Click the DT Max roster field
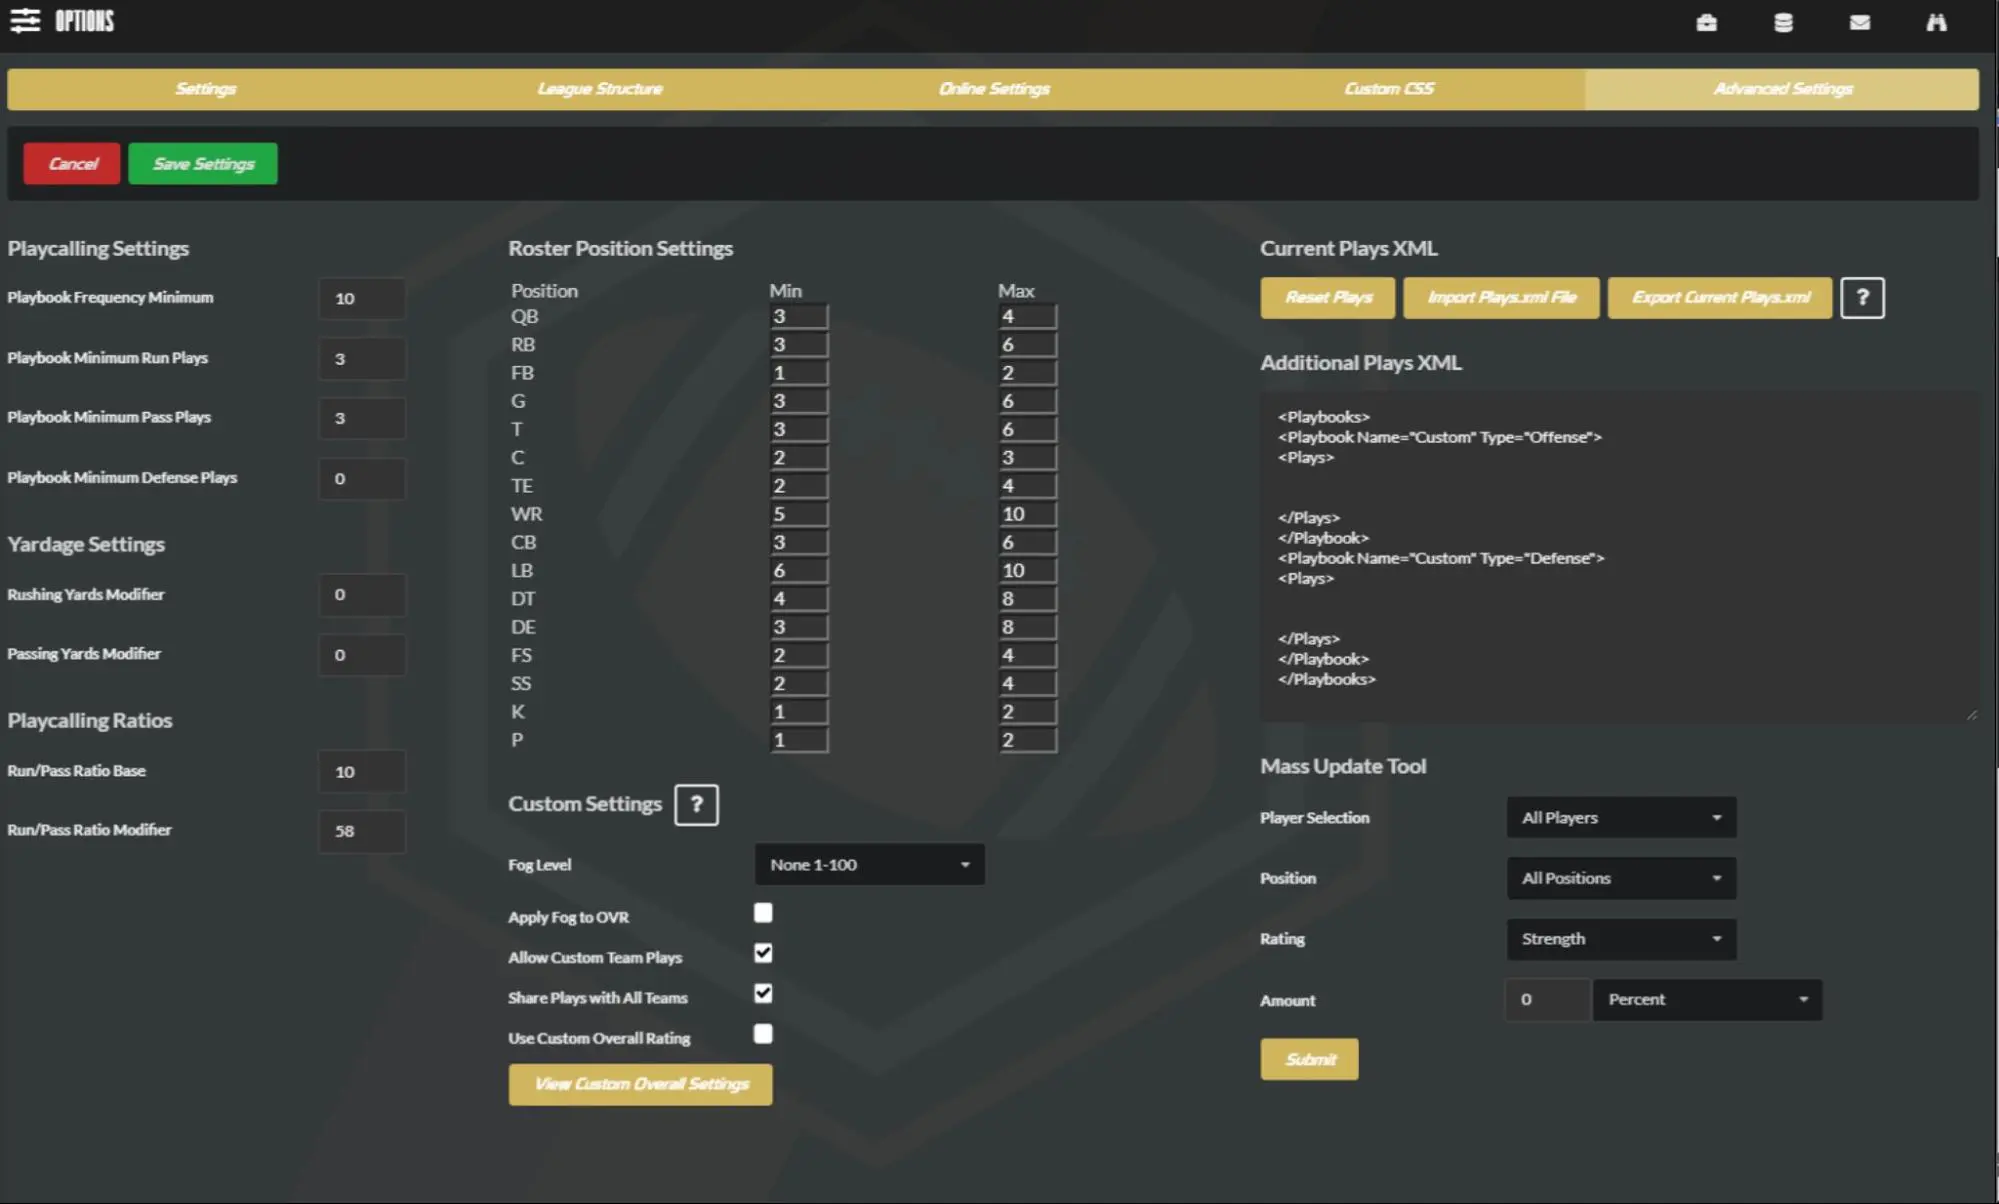The image size is (1999, 1204). click(x=1027, y=599)
